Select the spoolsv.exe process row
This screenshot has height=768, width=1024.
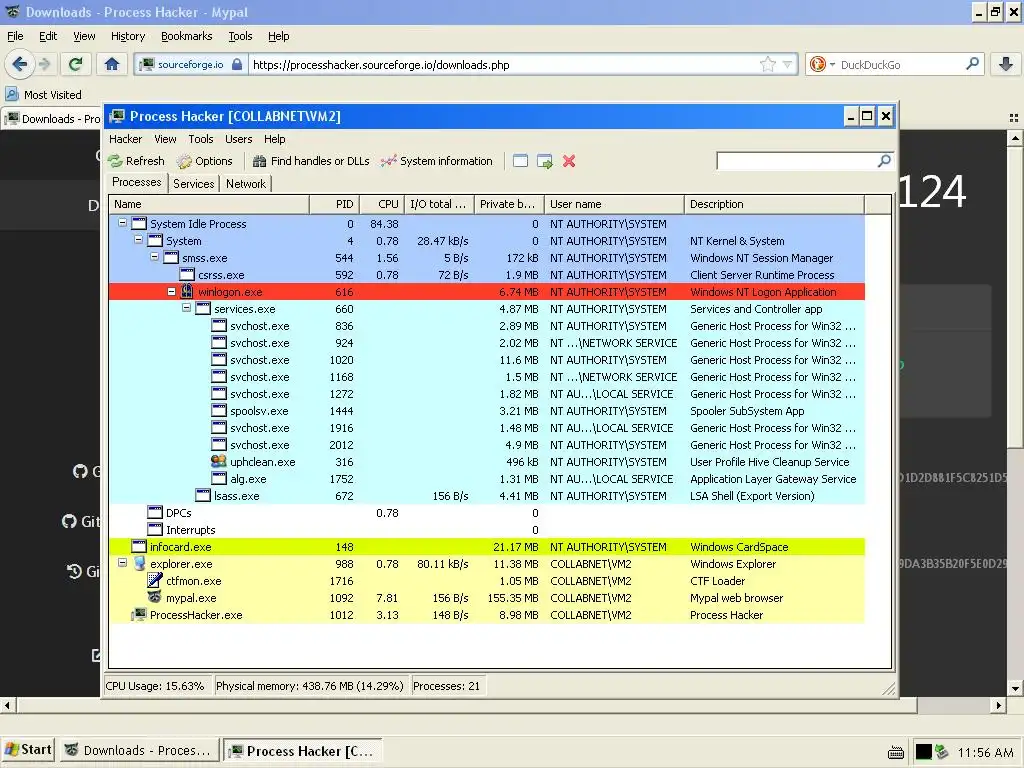pyautogui.click(x=487, y=411)
